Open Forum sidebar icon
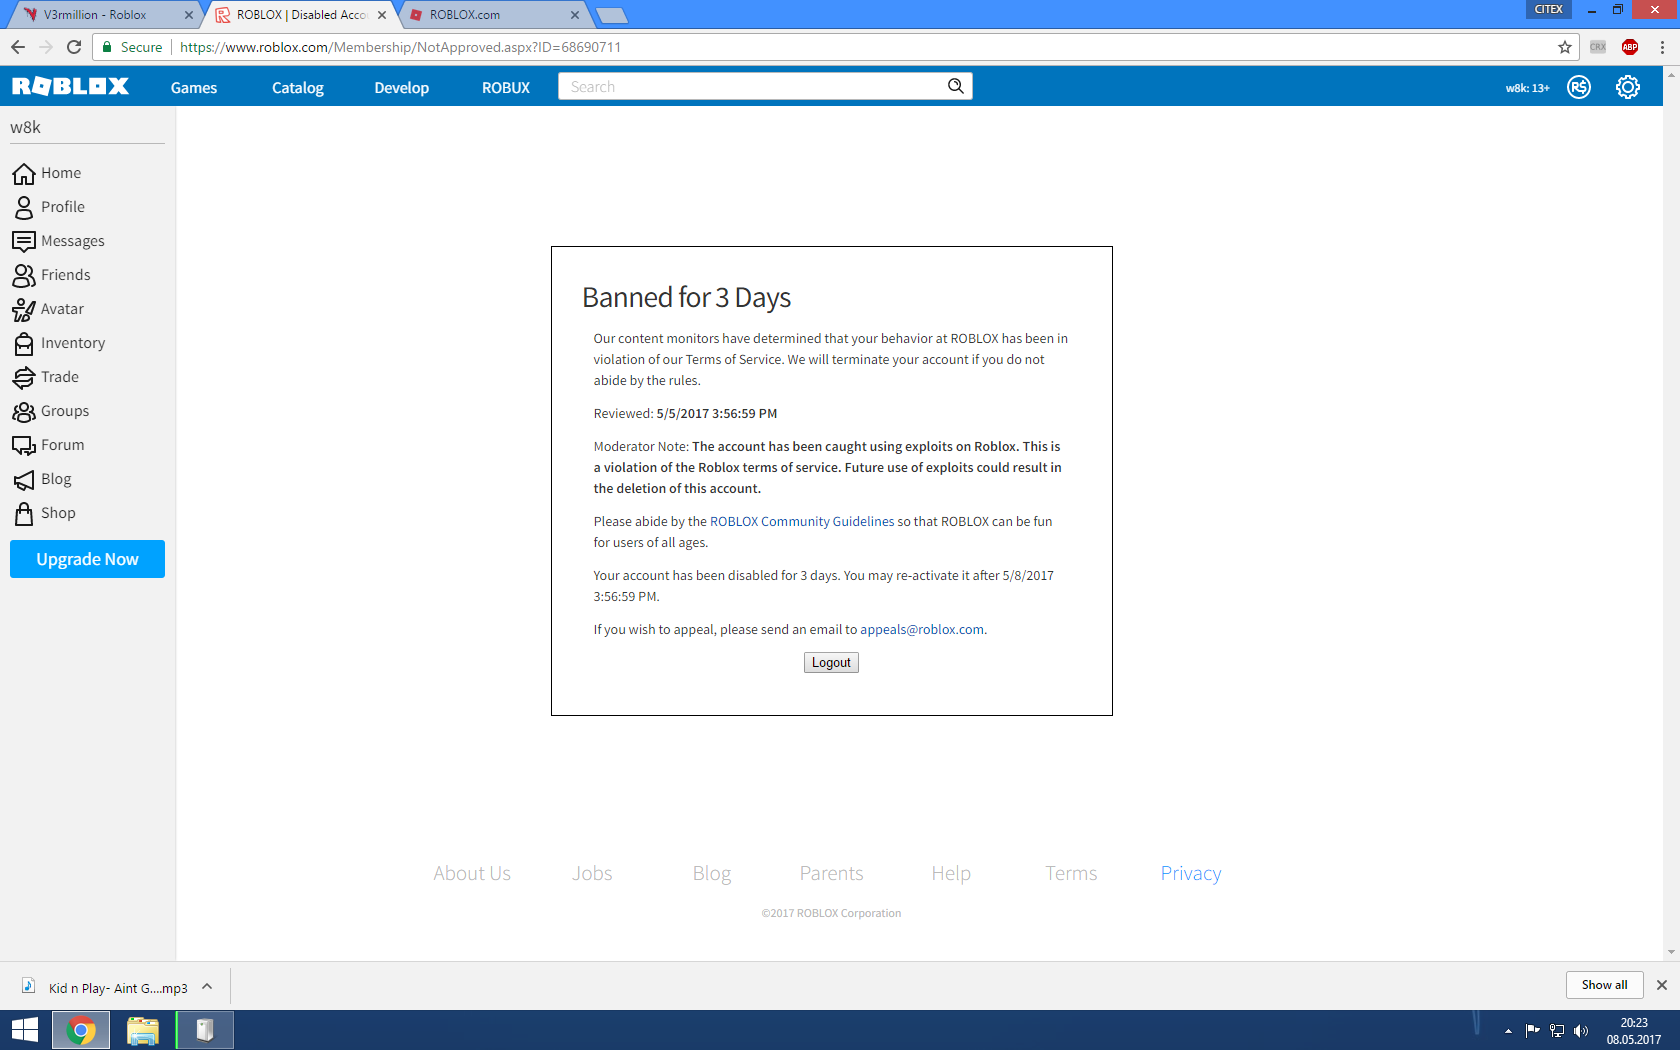Screen dimensions: 1680x1050 click(x=24, y=446)
